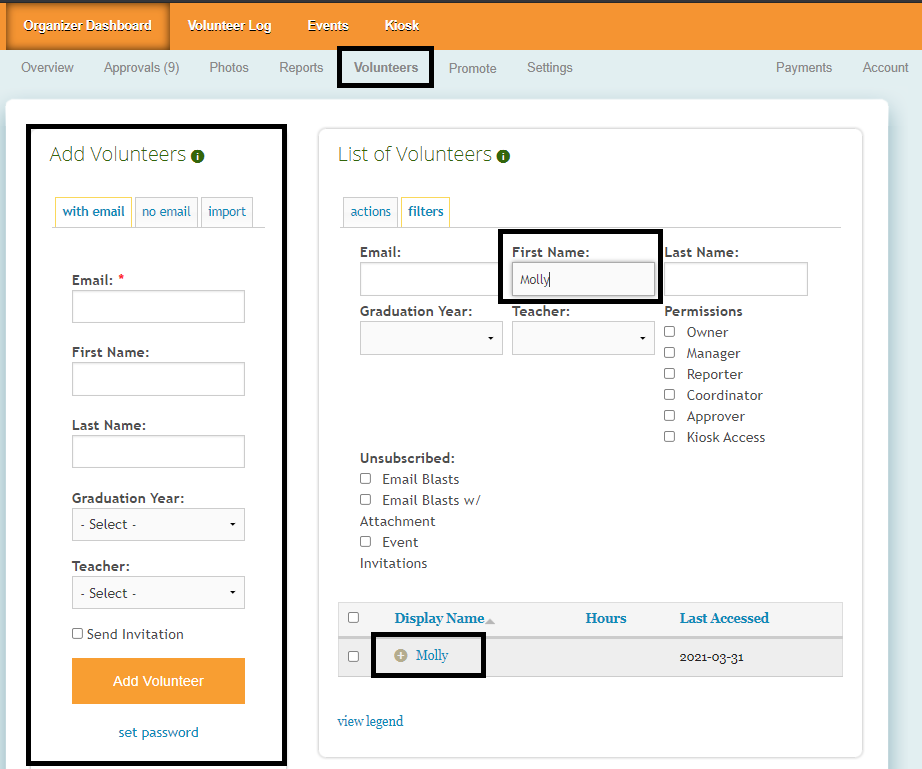This screenshot has height=769, width=922.
Task: Select Molly row checkbox
Action: [x=353, y=657]
